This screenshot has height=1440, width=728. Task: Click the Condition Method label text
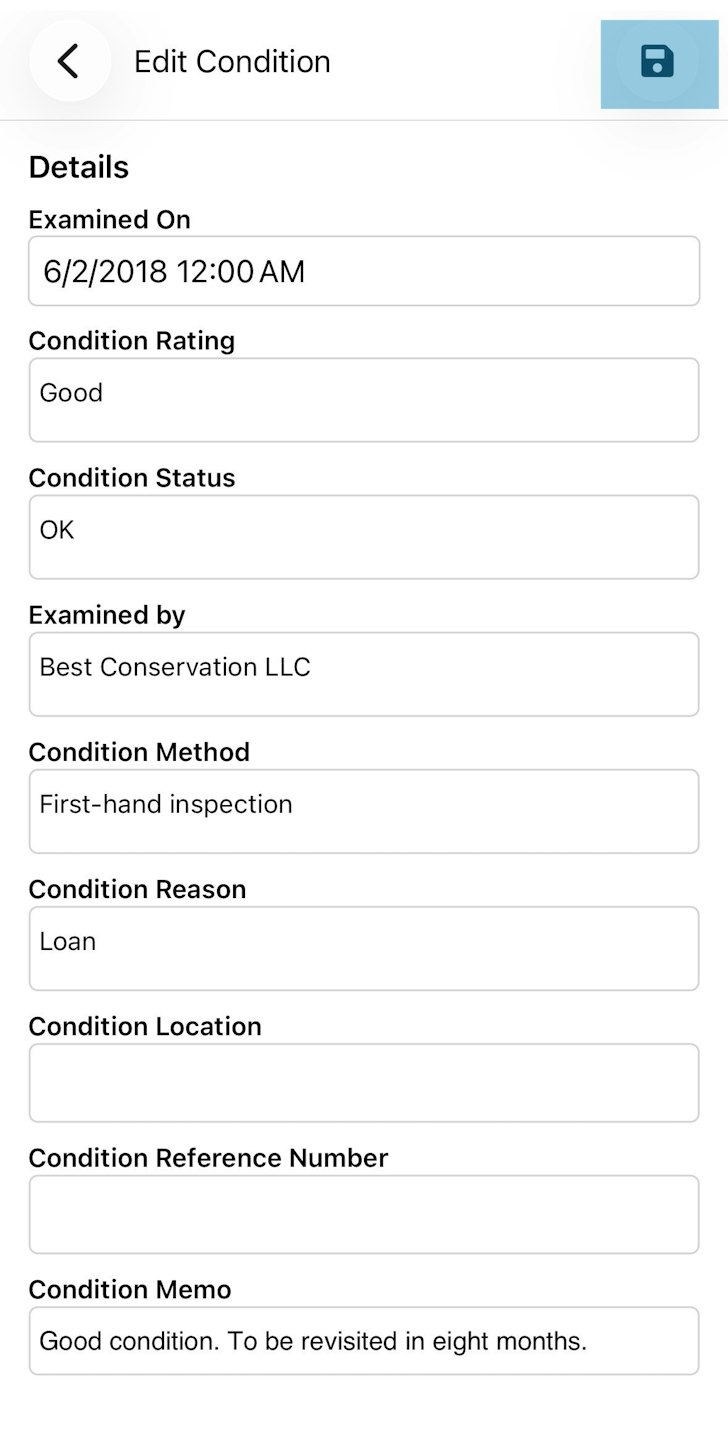click(x=139, y=752)
